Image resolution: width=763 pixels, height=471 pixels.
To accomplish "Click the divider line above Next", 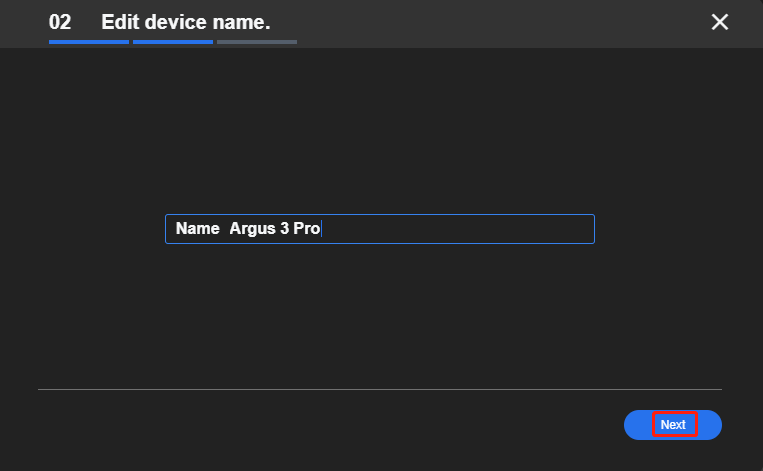I will tap(380, 389).
